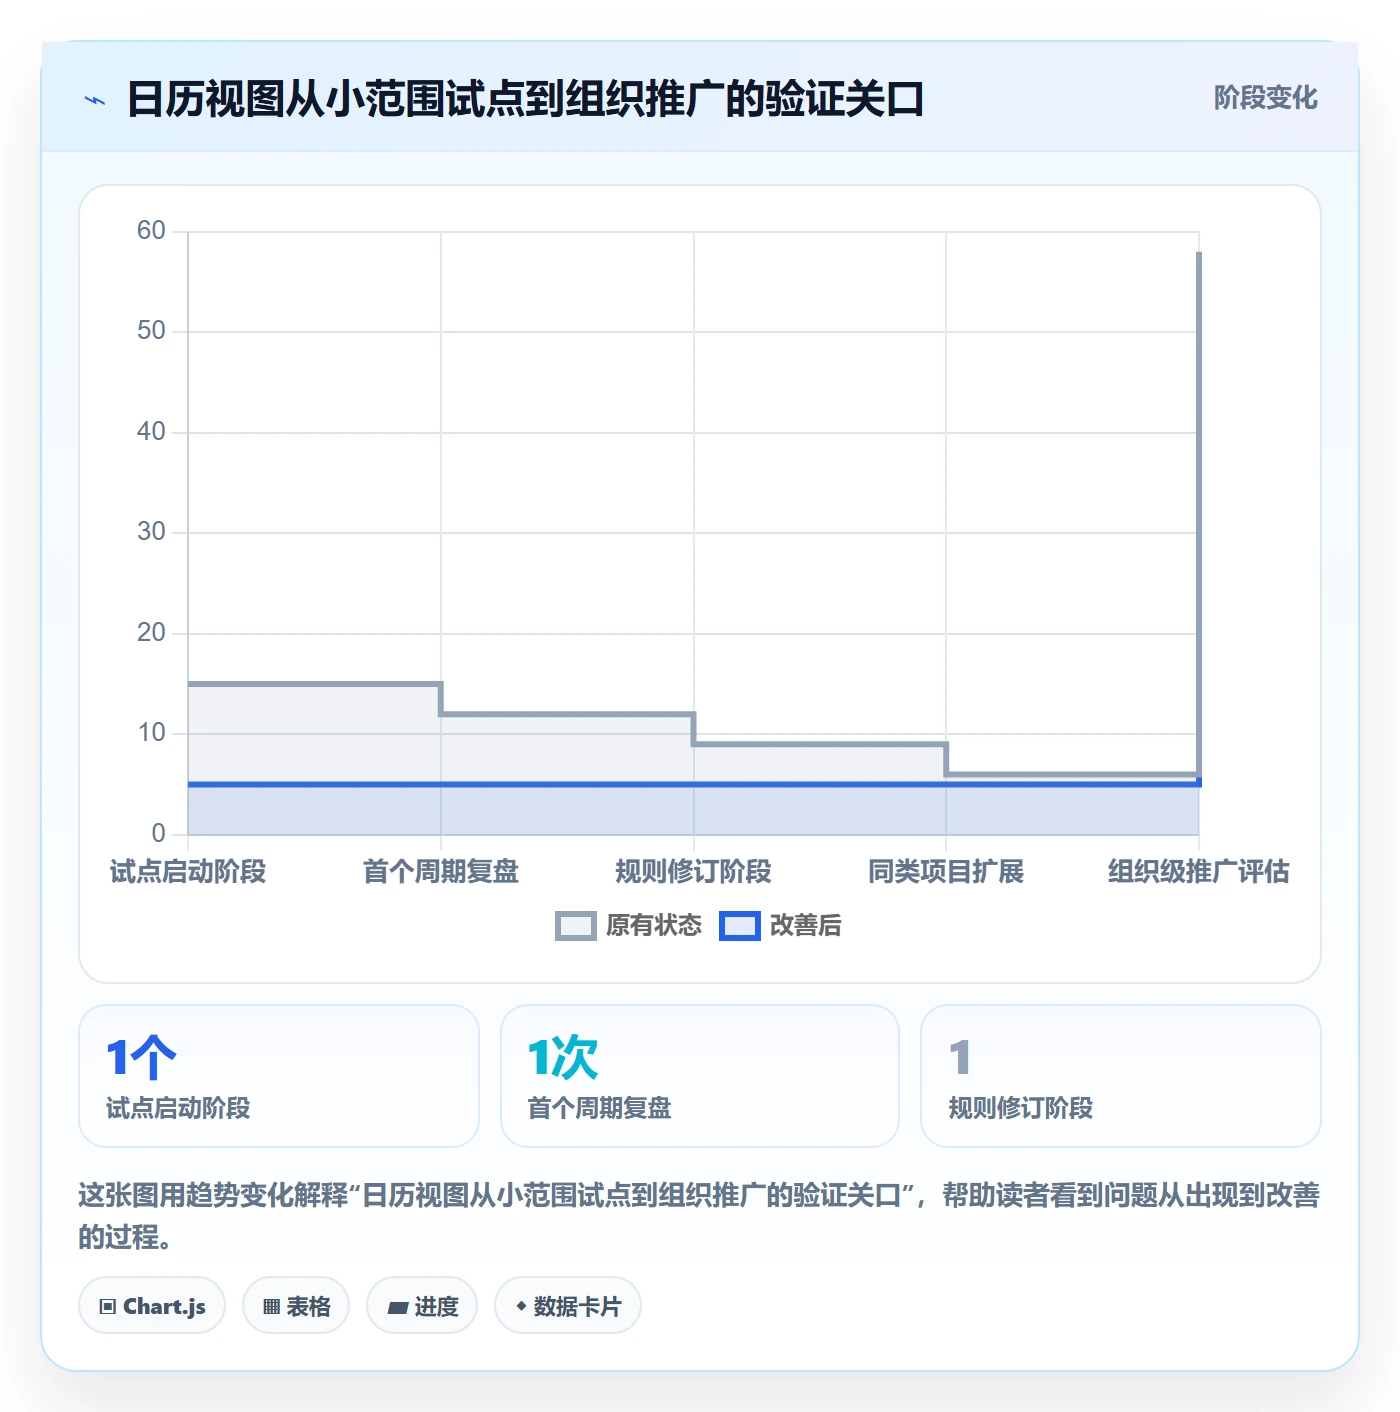Click the lightning bolt icon beside the title
The image size is (1400, 1412).
point(95,100)
